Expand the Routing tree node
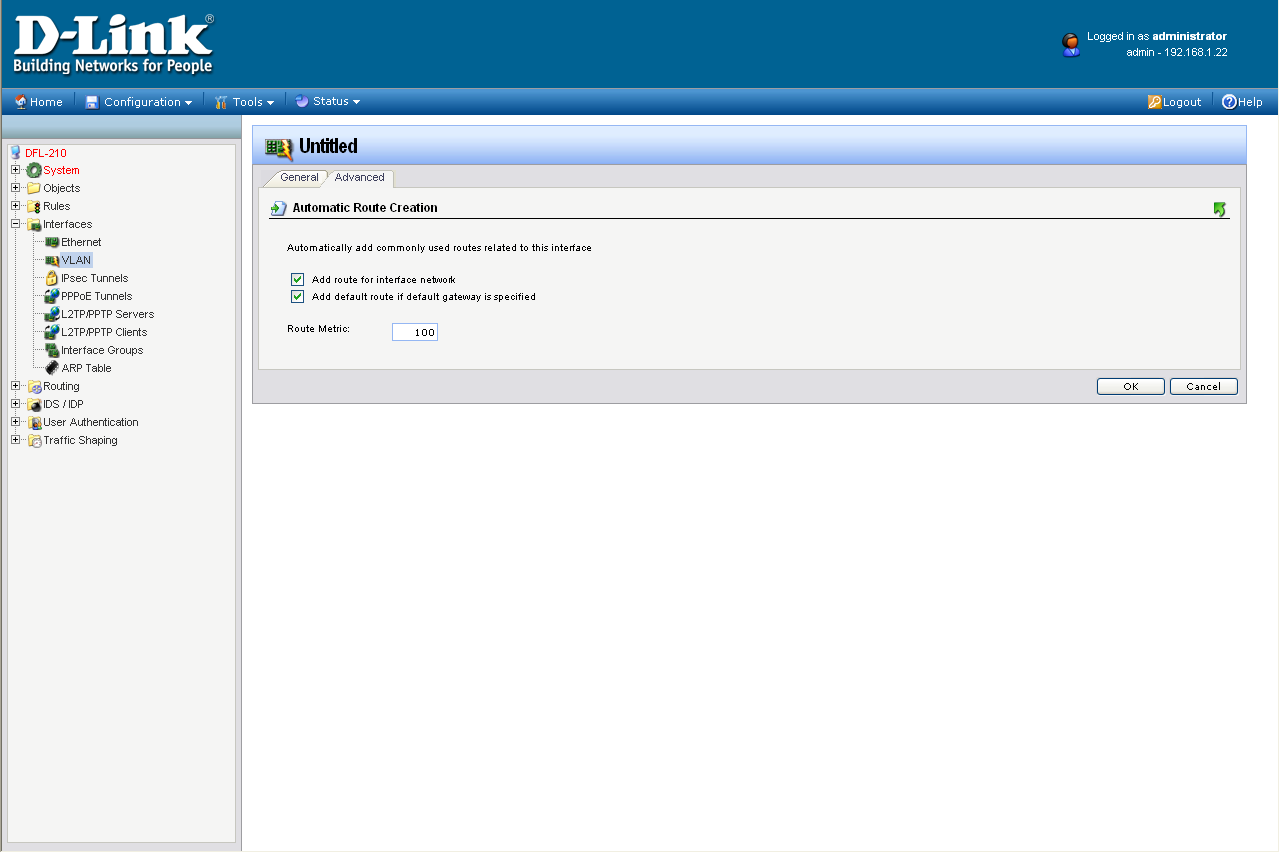Screen dimensions: 1280x852 (16, 386)
